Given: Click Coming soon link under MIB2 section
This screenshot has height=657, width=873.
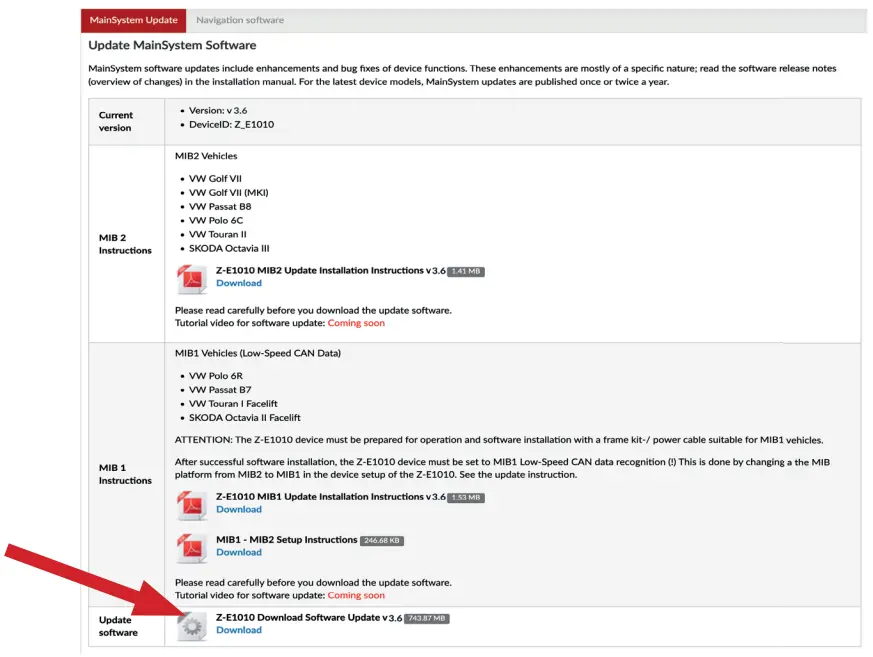Looking at the screenshot, I should (x=356, y=323).
